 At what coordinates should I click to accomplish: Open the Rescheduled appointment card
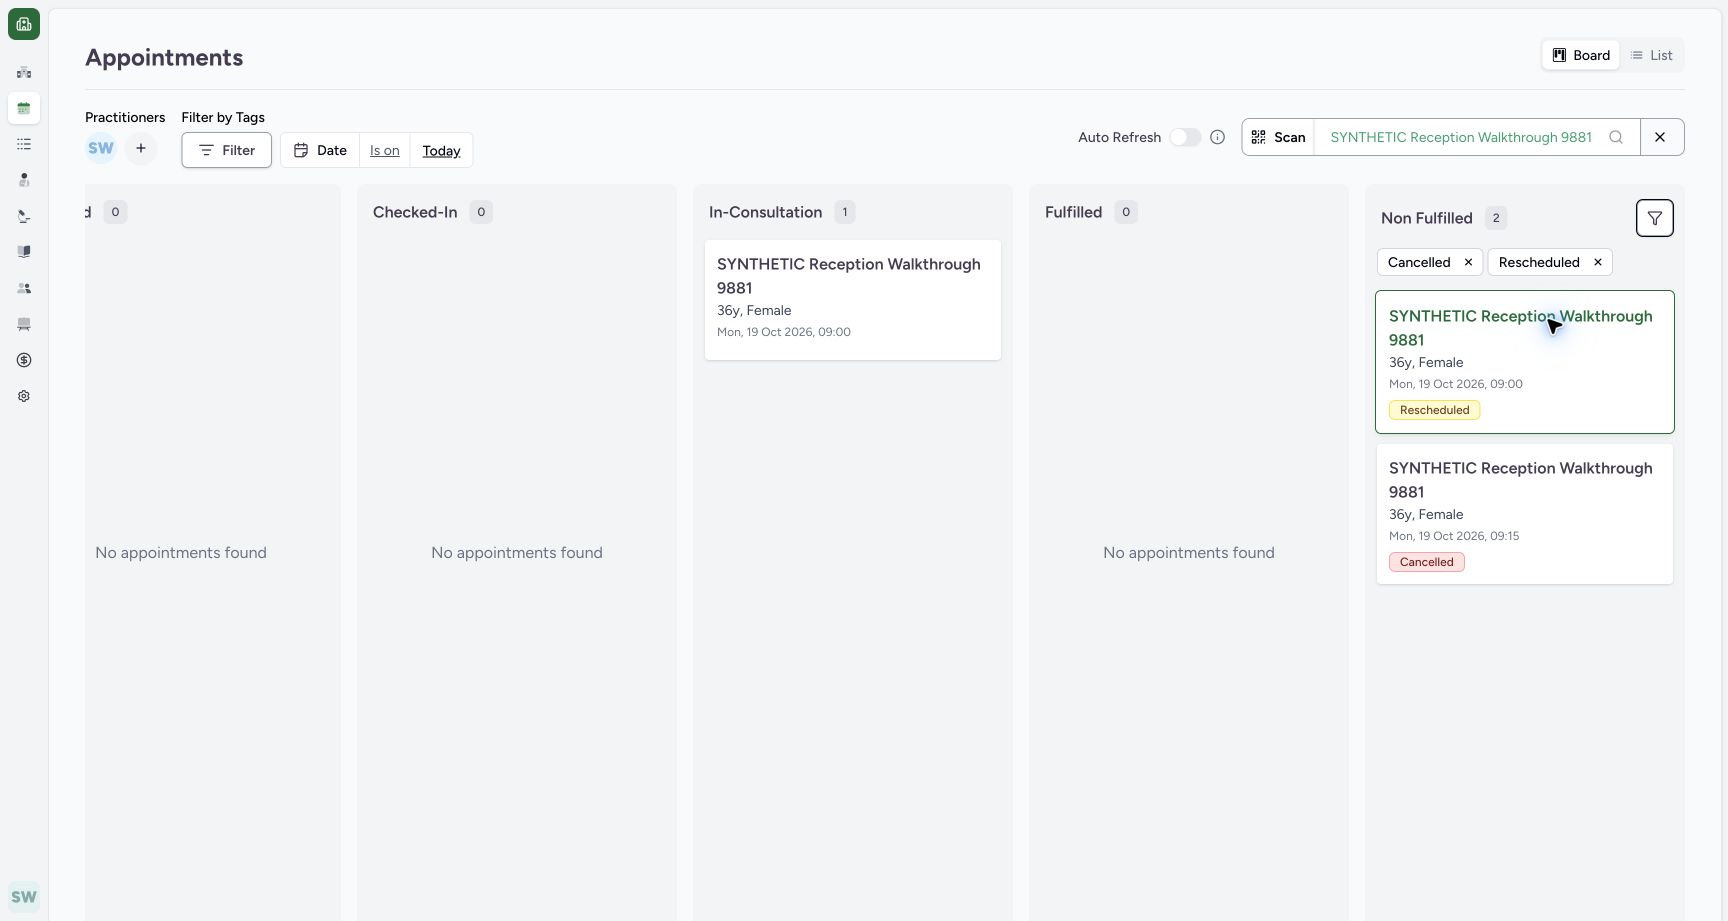pos(1525,362)
